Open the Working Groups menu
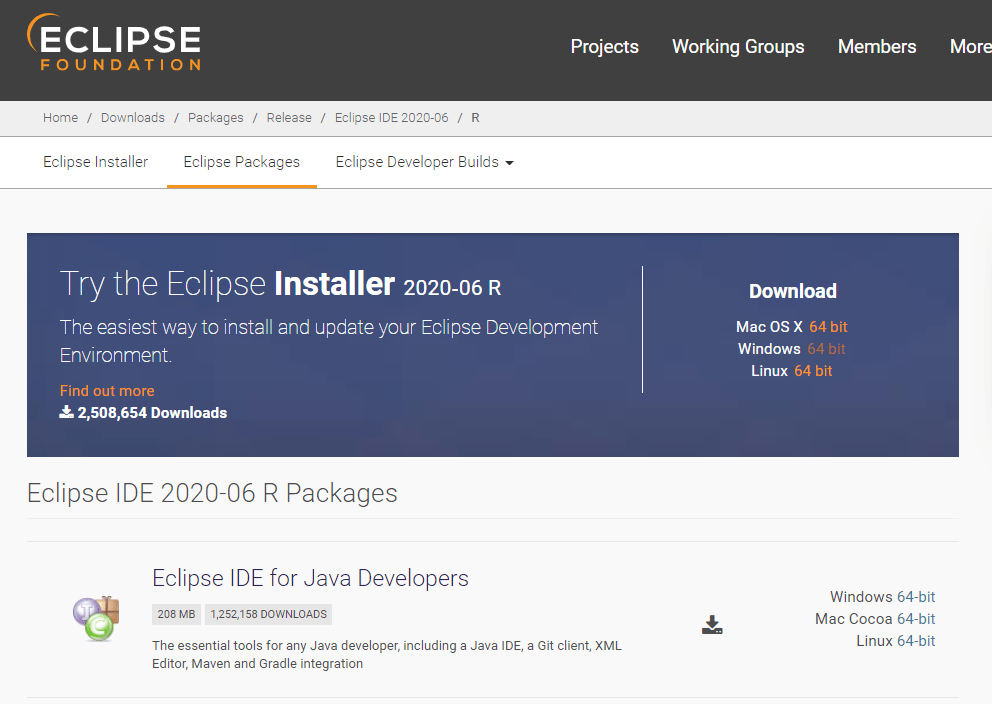This screenshot has height=704, width=992. click(x=738, y=46)
